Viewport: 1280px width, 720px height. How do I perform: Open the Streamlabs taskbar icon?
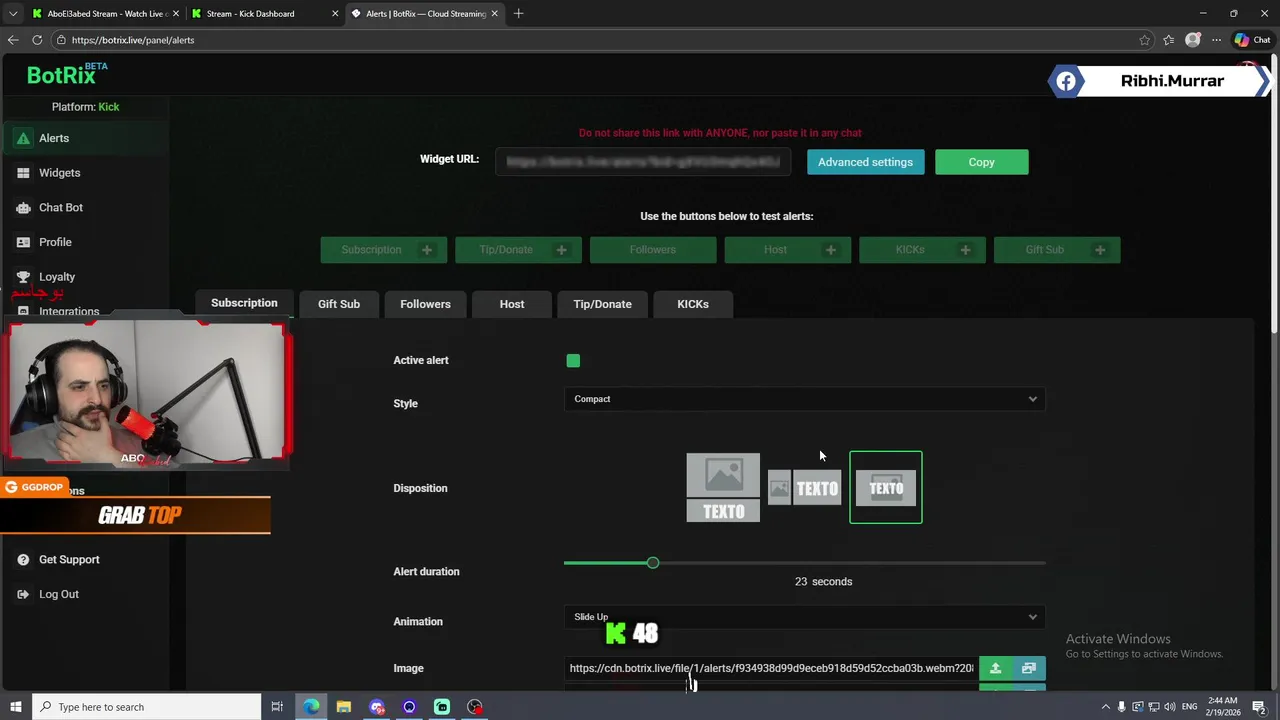442,707
